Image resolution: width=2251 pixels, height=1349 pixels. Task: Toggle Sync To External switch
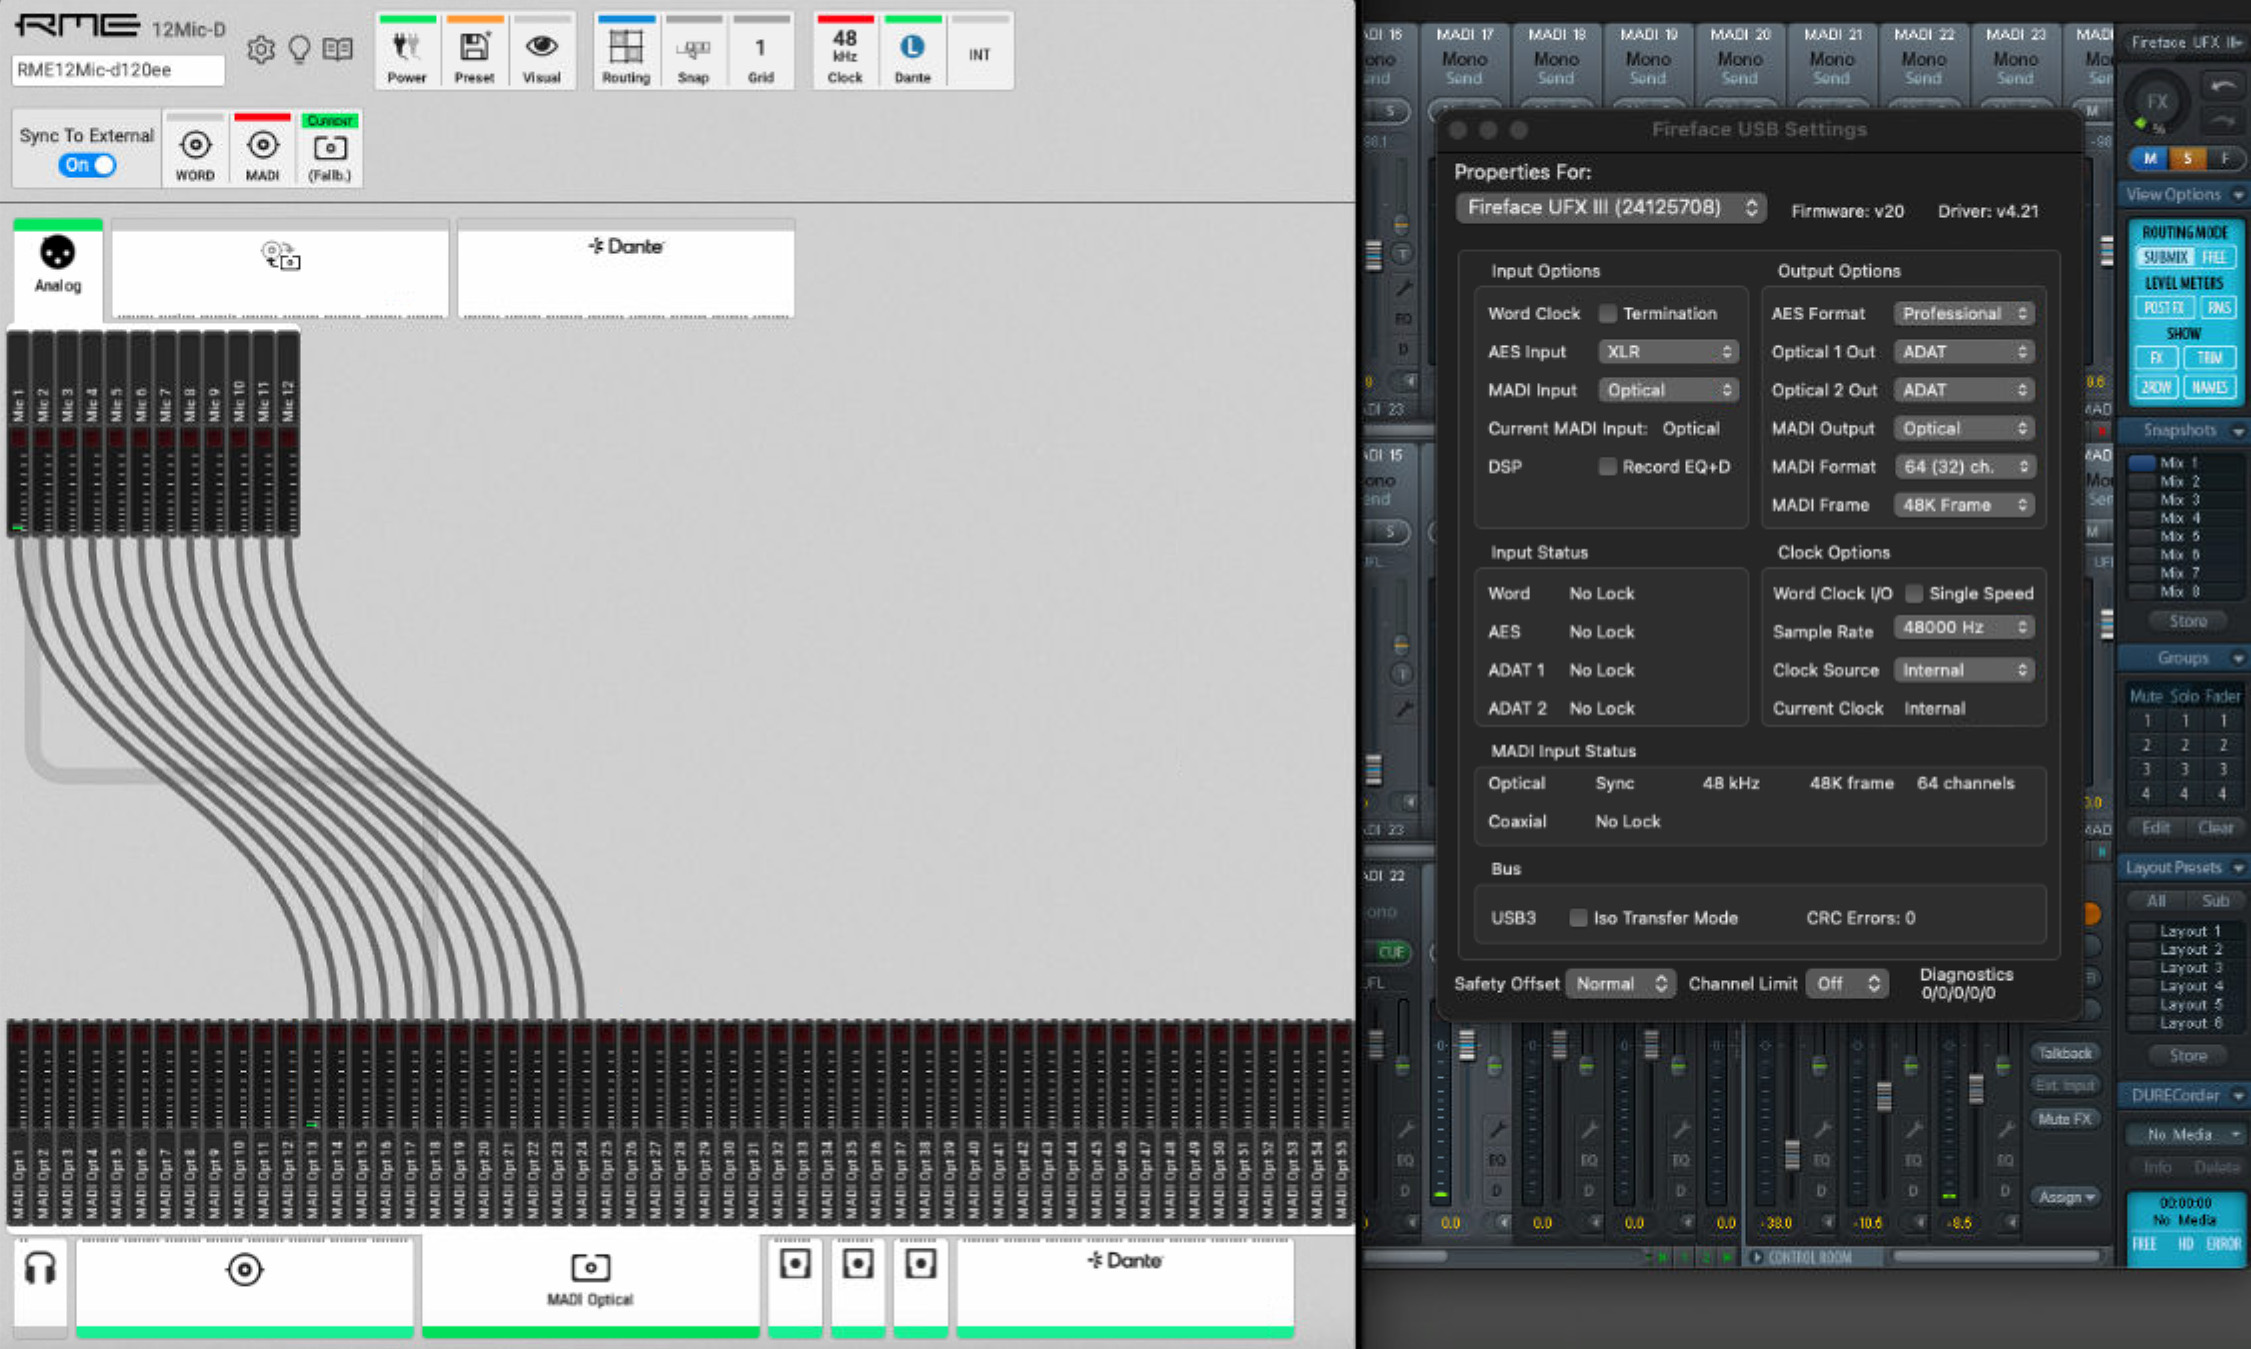tap(87, 165)
